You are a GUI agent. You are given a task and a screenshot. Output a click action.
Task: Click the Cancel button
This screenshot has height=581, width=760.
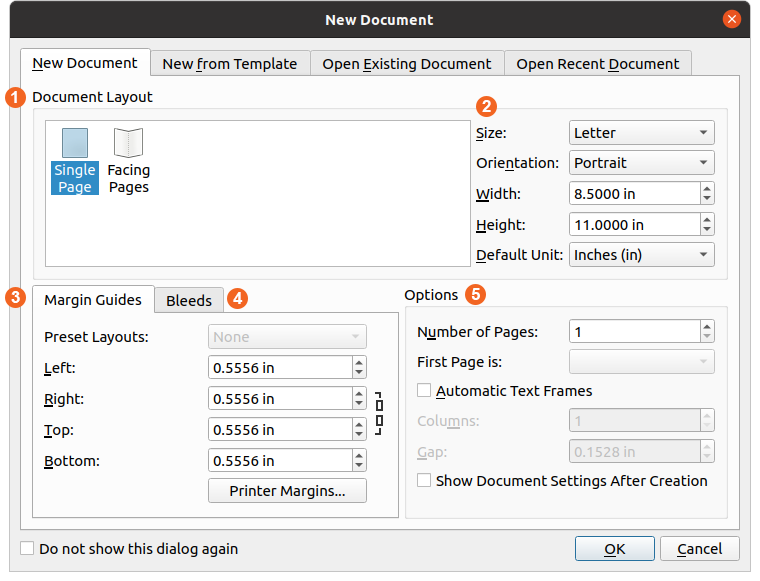[699, 549]
